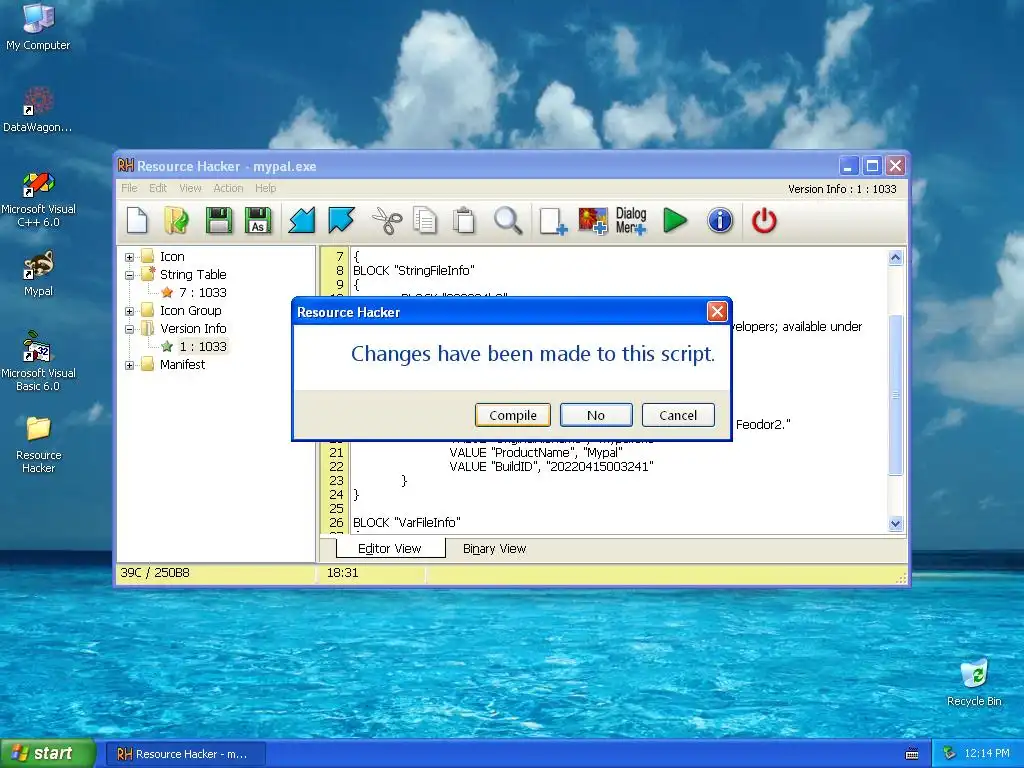Click the BLOCK "VarFileInfo" line
Image resolution: width=1024 pixels, height=768 pixels.
tap(407, 522)
